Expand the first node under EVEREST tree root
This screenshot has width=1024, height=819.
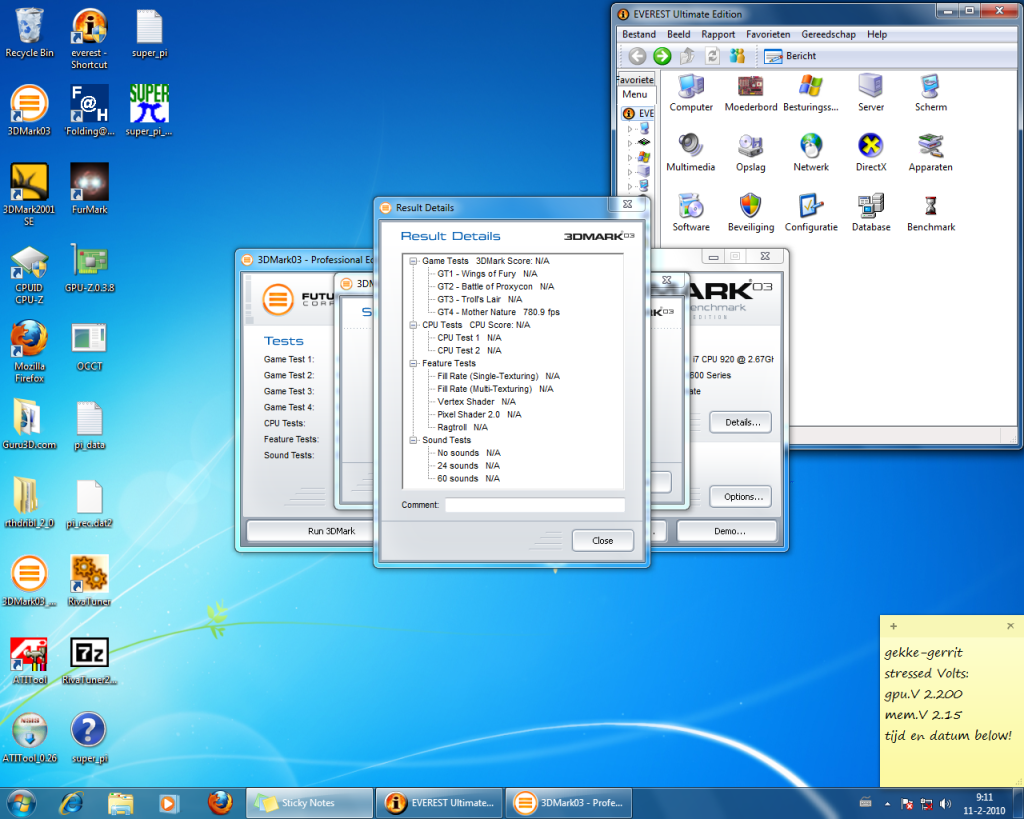(630, 129)
